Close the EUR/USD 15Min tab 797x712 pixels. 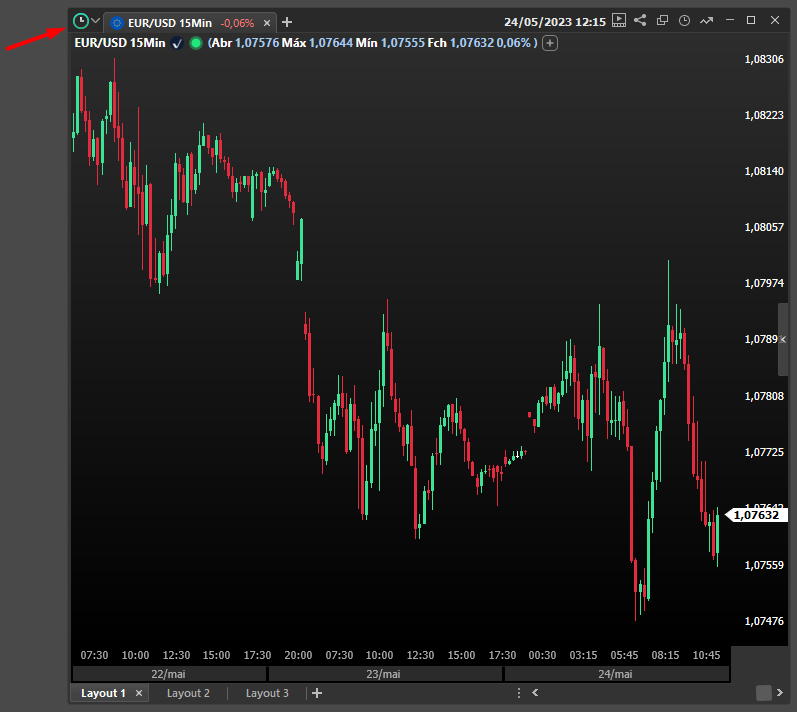[267, 22]
